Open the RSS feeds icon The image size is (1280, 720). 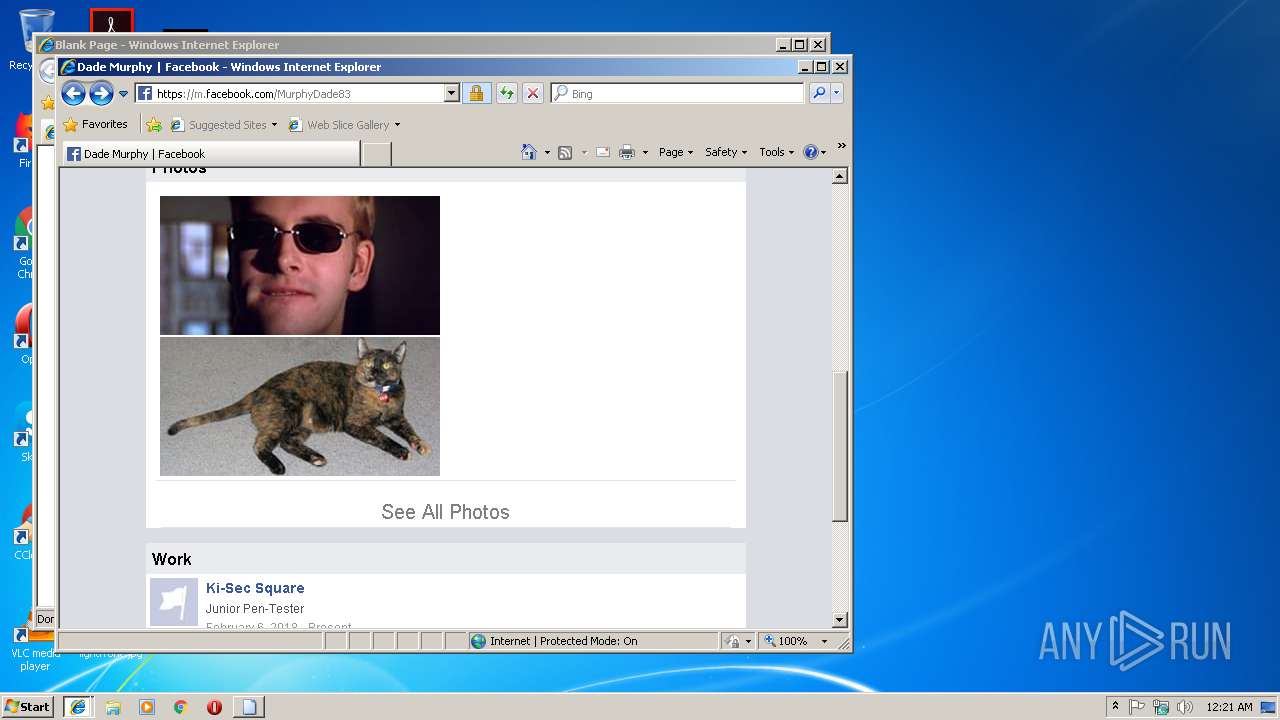click(565, 152)
